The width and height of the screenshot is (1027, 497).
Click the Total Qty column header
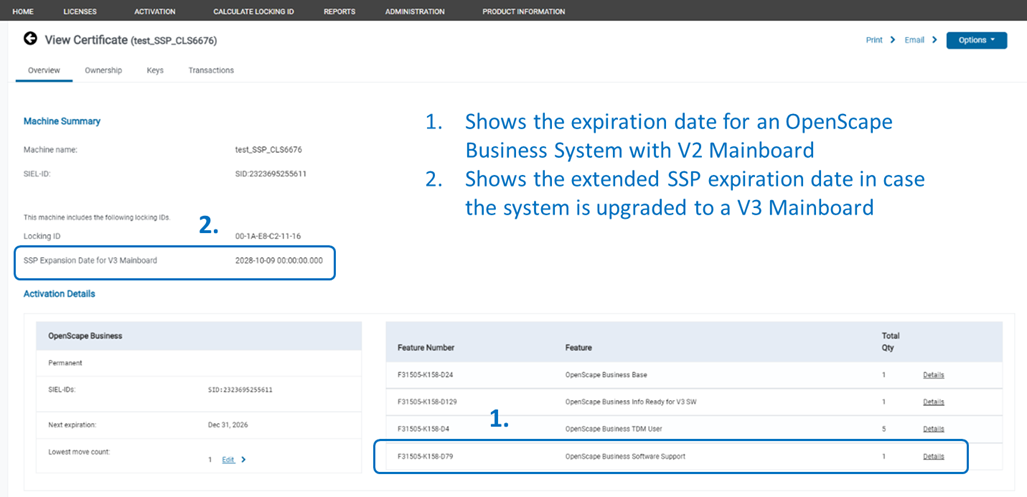coord(890,342)
